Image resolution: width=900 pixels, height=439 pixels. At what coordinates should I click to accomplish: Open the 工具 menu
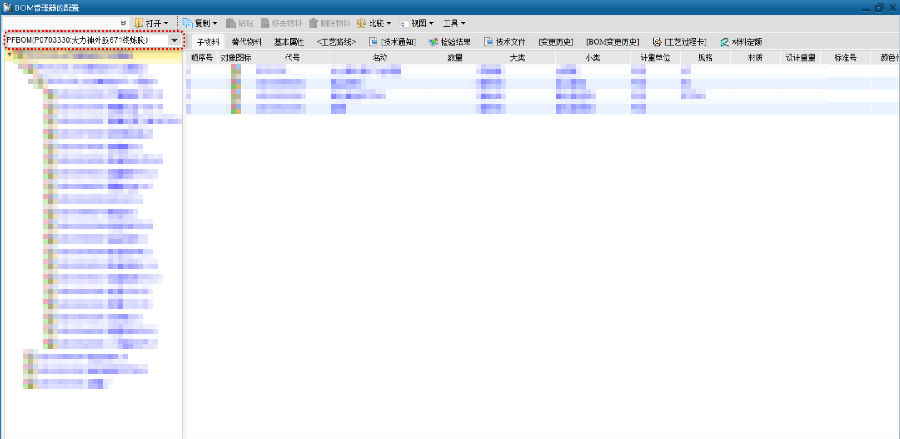click(453, 23)
